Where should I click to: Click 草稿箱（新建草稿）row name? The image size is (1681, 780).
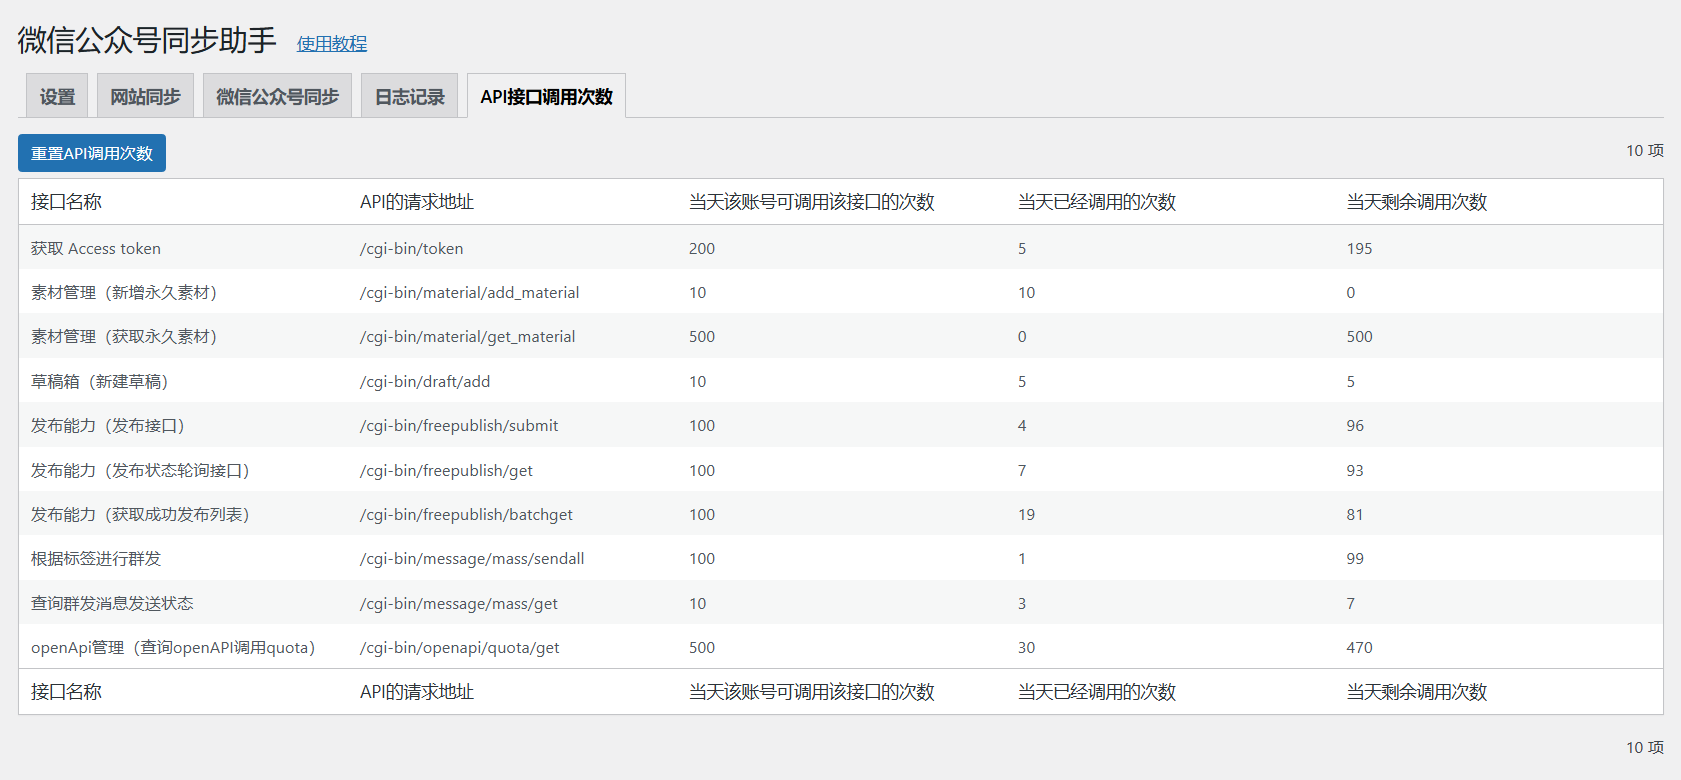100,381
